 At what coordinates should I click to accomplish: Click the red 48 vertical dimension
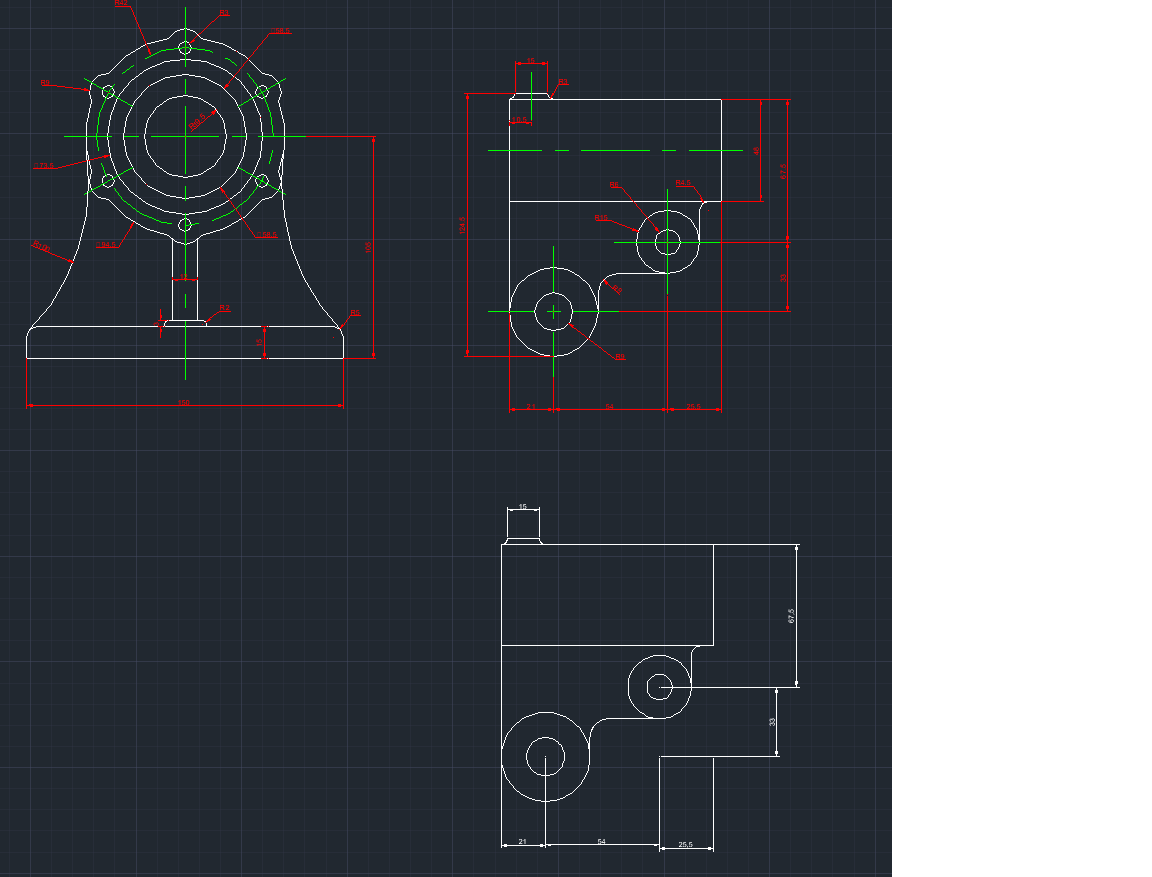point(757,151)
